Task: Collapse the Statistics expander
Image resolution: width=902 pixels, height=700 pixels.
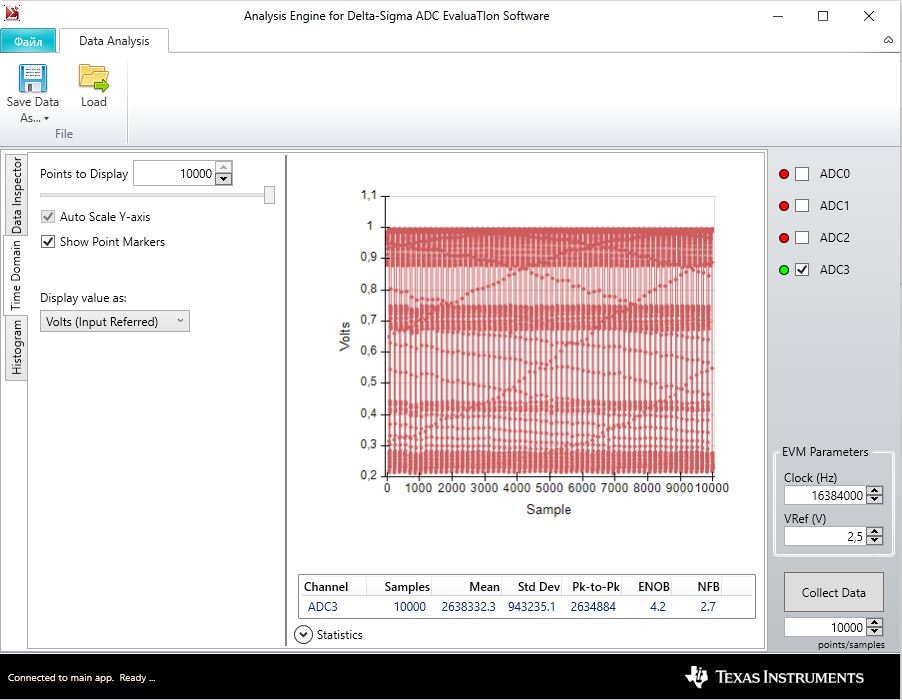Action: tap(303, 634)
